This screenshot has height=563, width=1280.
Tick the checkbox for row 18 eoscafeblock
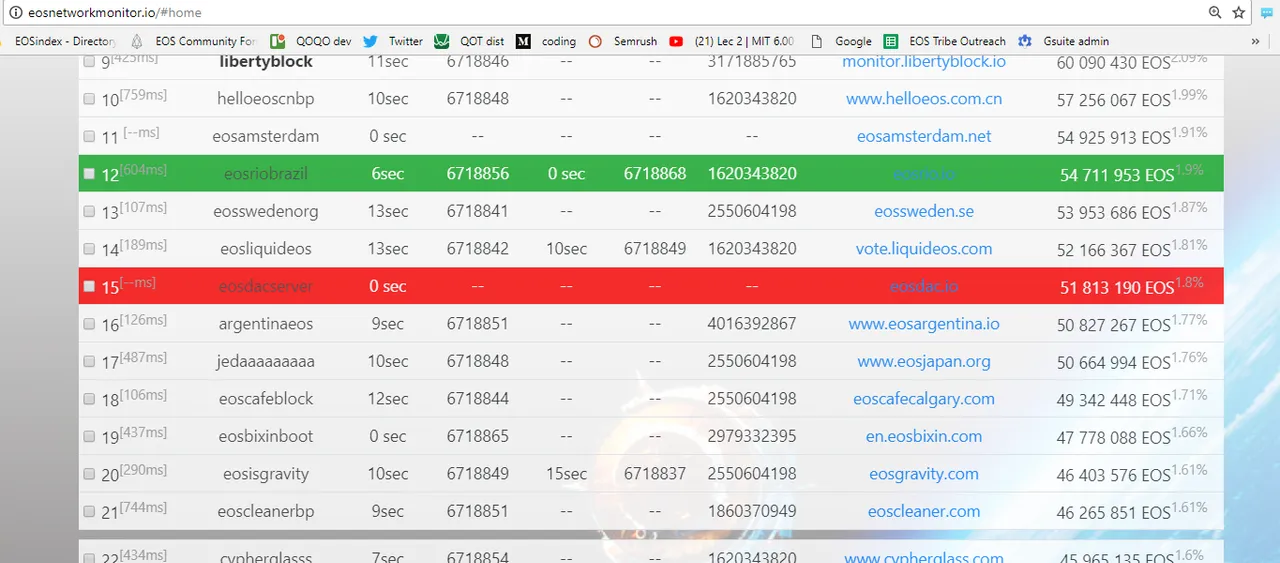[89, 399]
